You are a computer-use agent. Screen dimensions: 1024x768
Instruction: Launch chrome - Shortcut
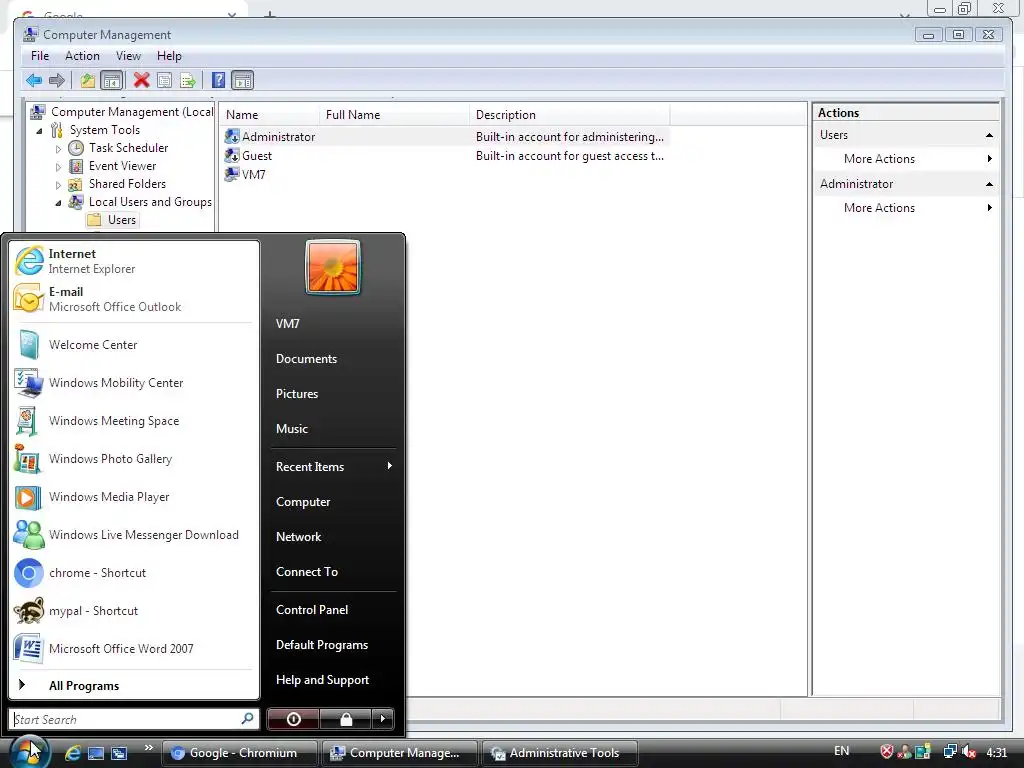134,573
